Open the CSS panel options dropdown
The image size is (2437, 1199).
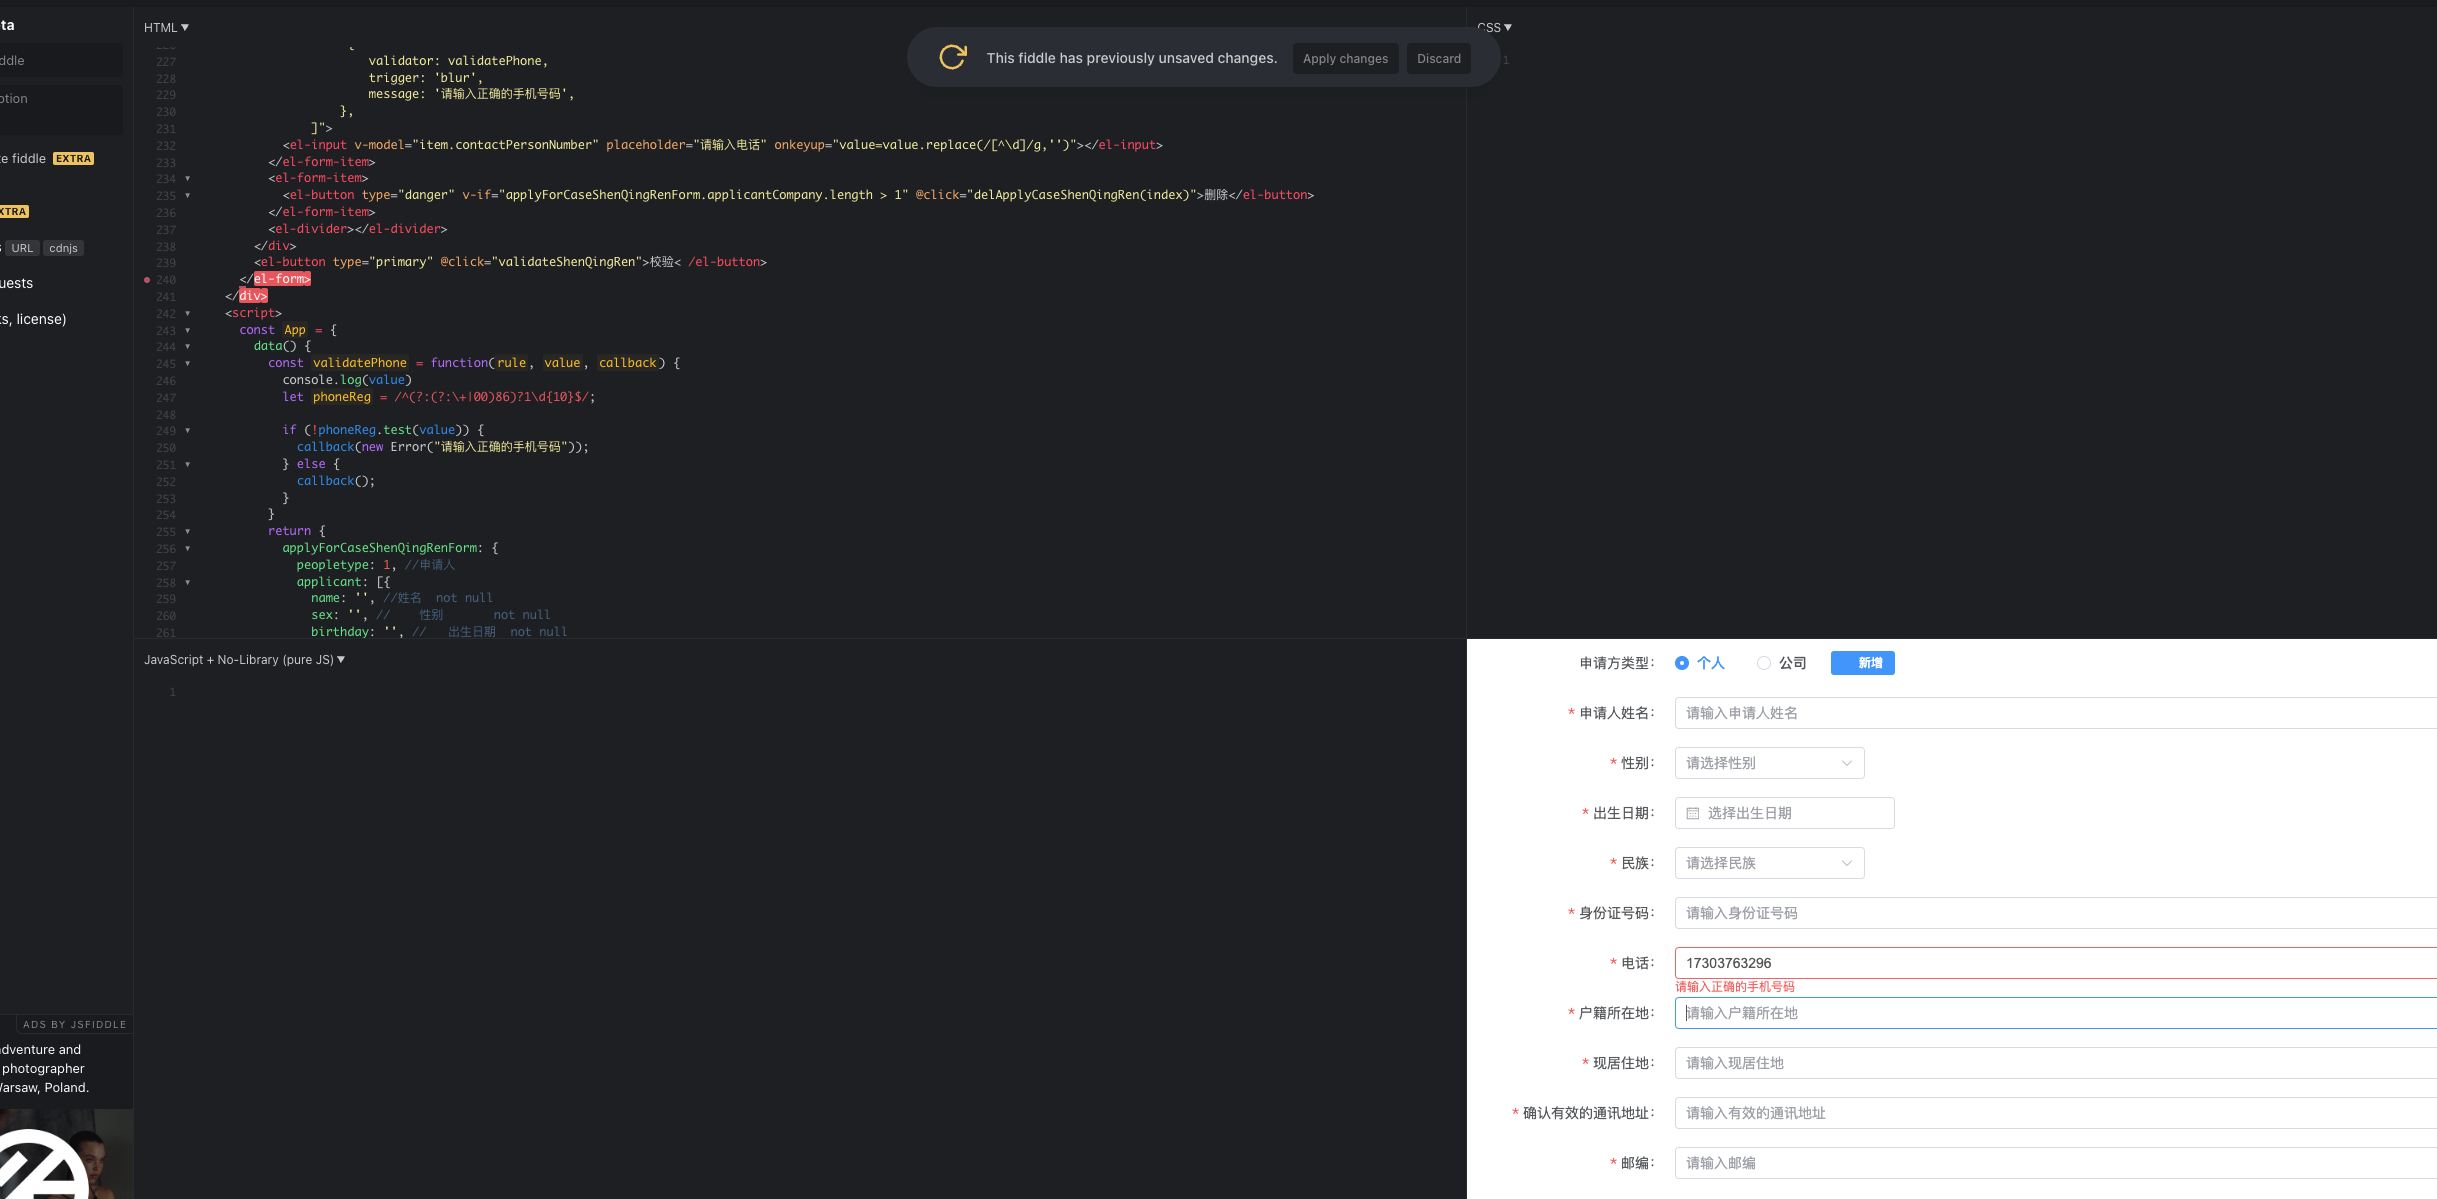coord(1492,27)
